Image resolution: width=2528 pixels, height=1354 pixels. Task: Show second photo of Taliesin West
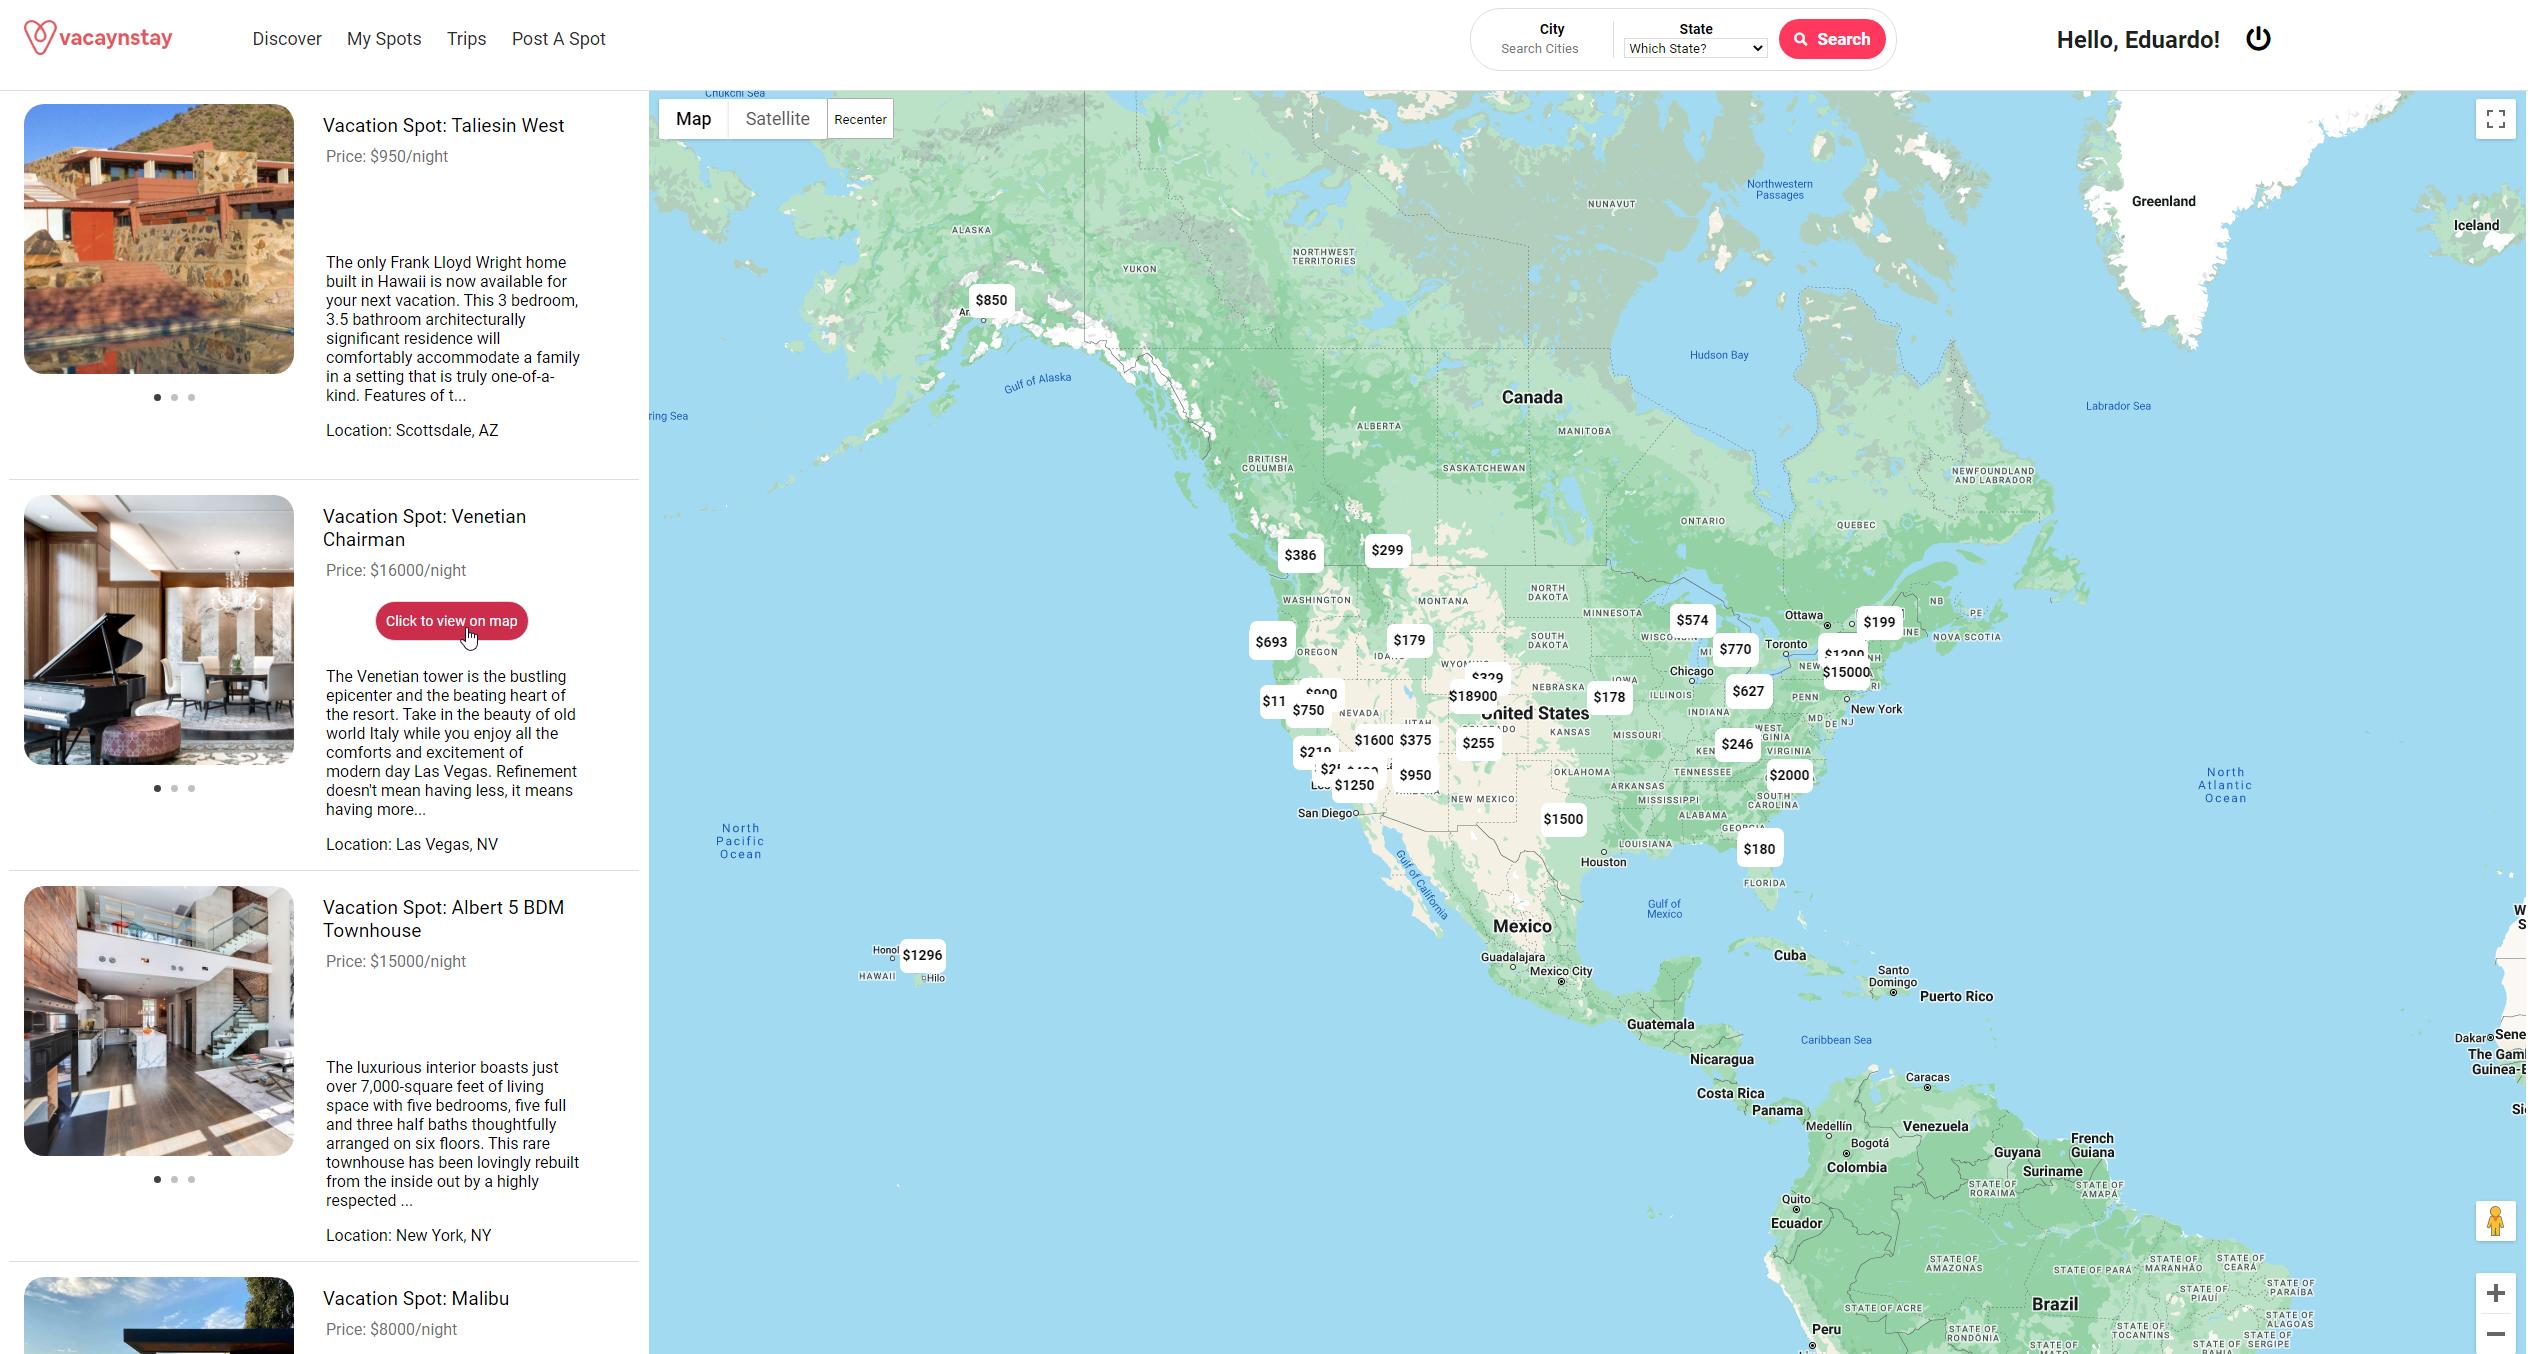click(x=174, y=398)
